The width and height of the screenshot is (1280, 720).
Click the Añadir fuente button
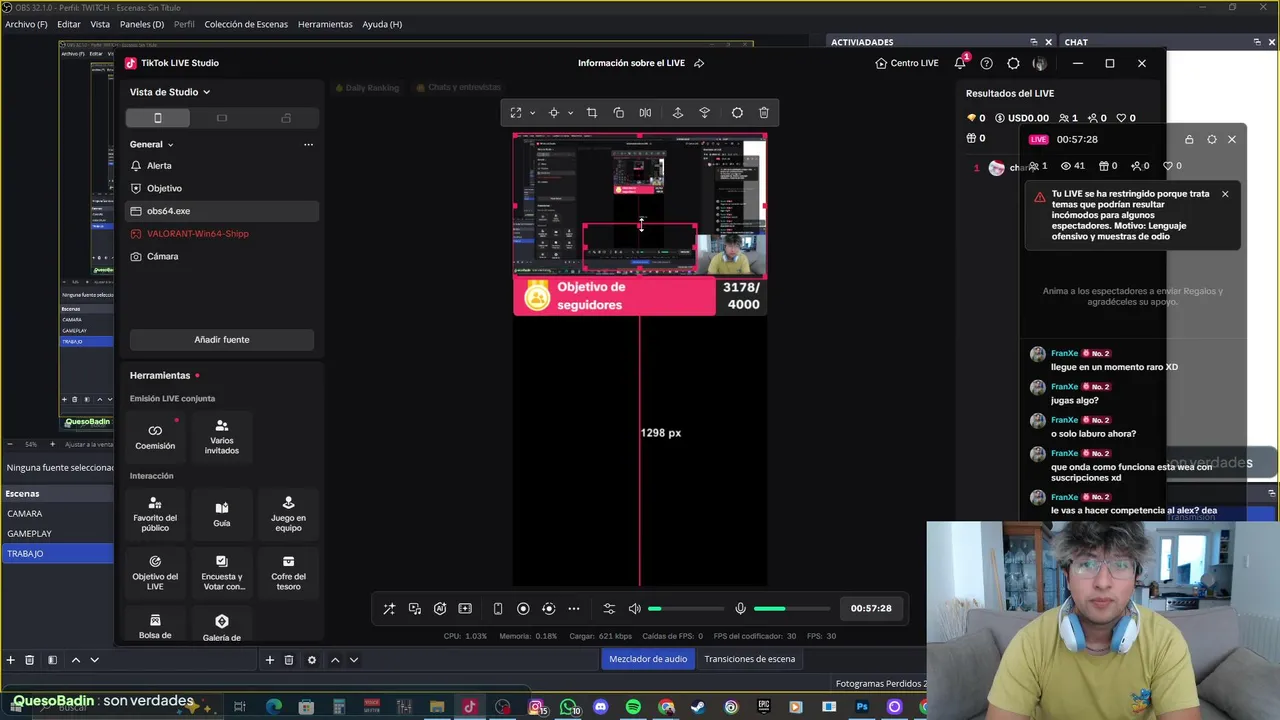[x=222, y=340]
